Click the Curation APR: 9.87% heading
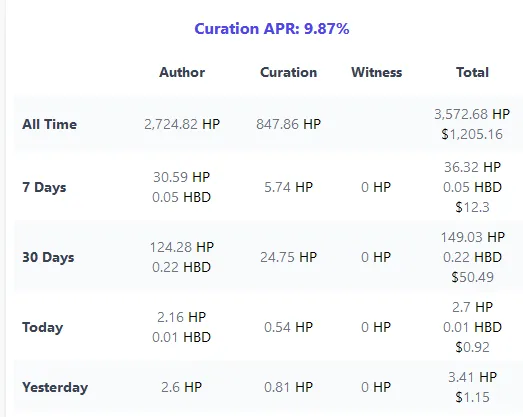 (272, 29)
